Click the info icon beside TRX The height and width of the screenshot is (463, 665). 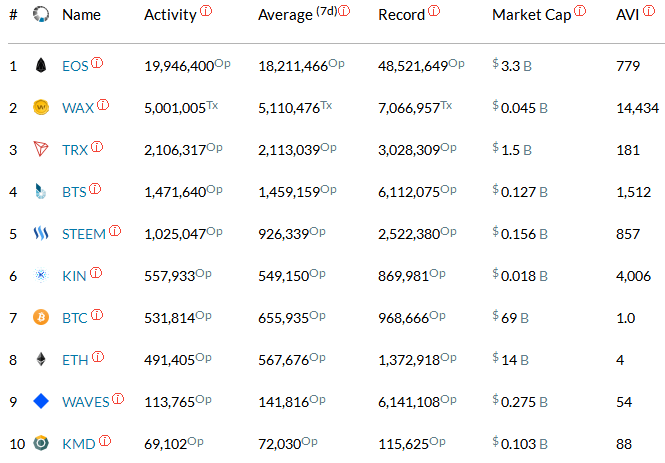(x=97, y=147)
